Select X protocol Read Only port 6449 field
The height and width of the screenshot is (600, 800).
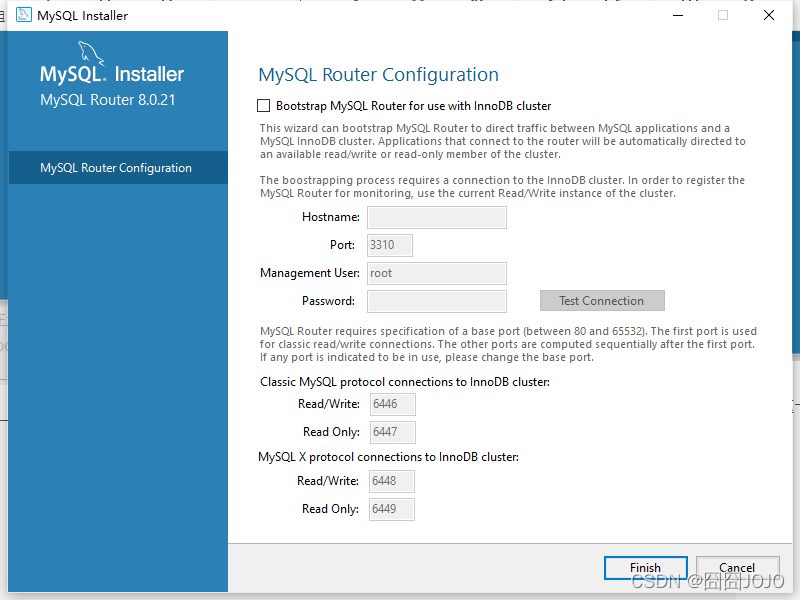tap(392, 509)
